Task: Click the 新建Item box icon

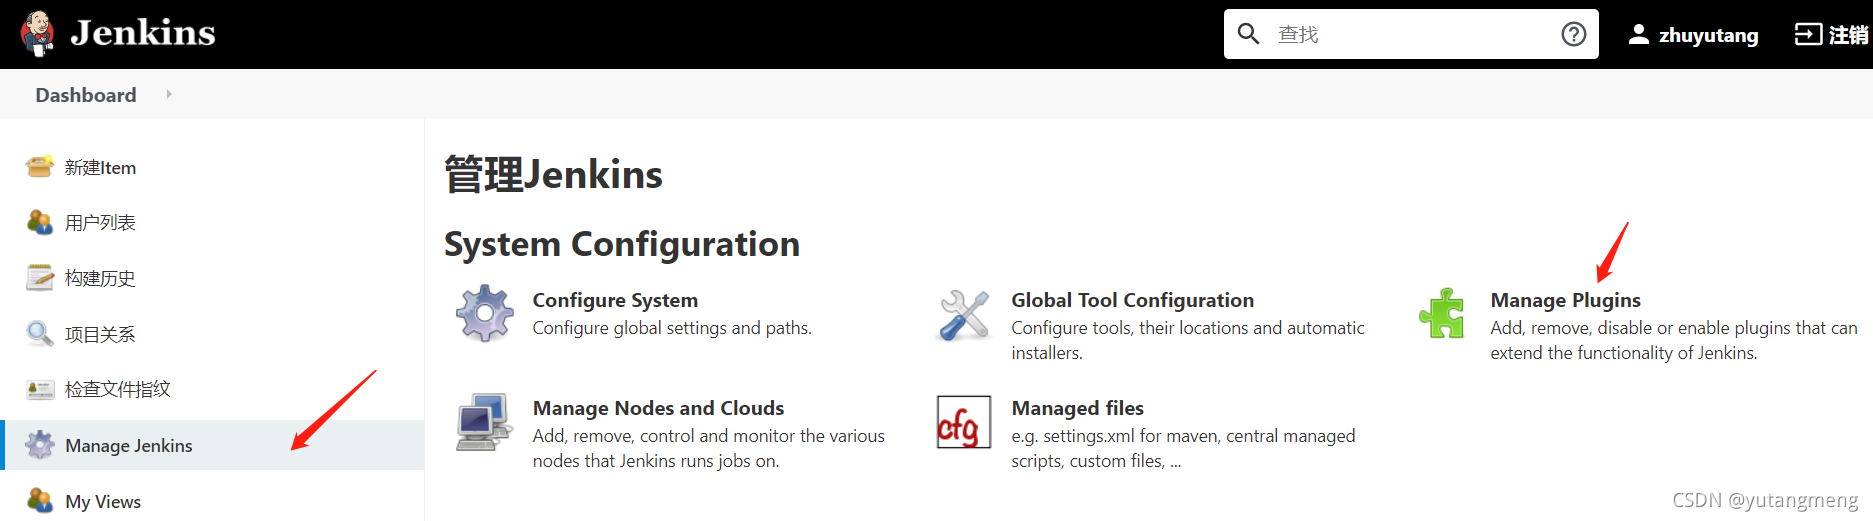Action: [x=39, y=167]
